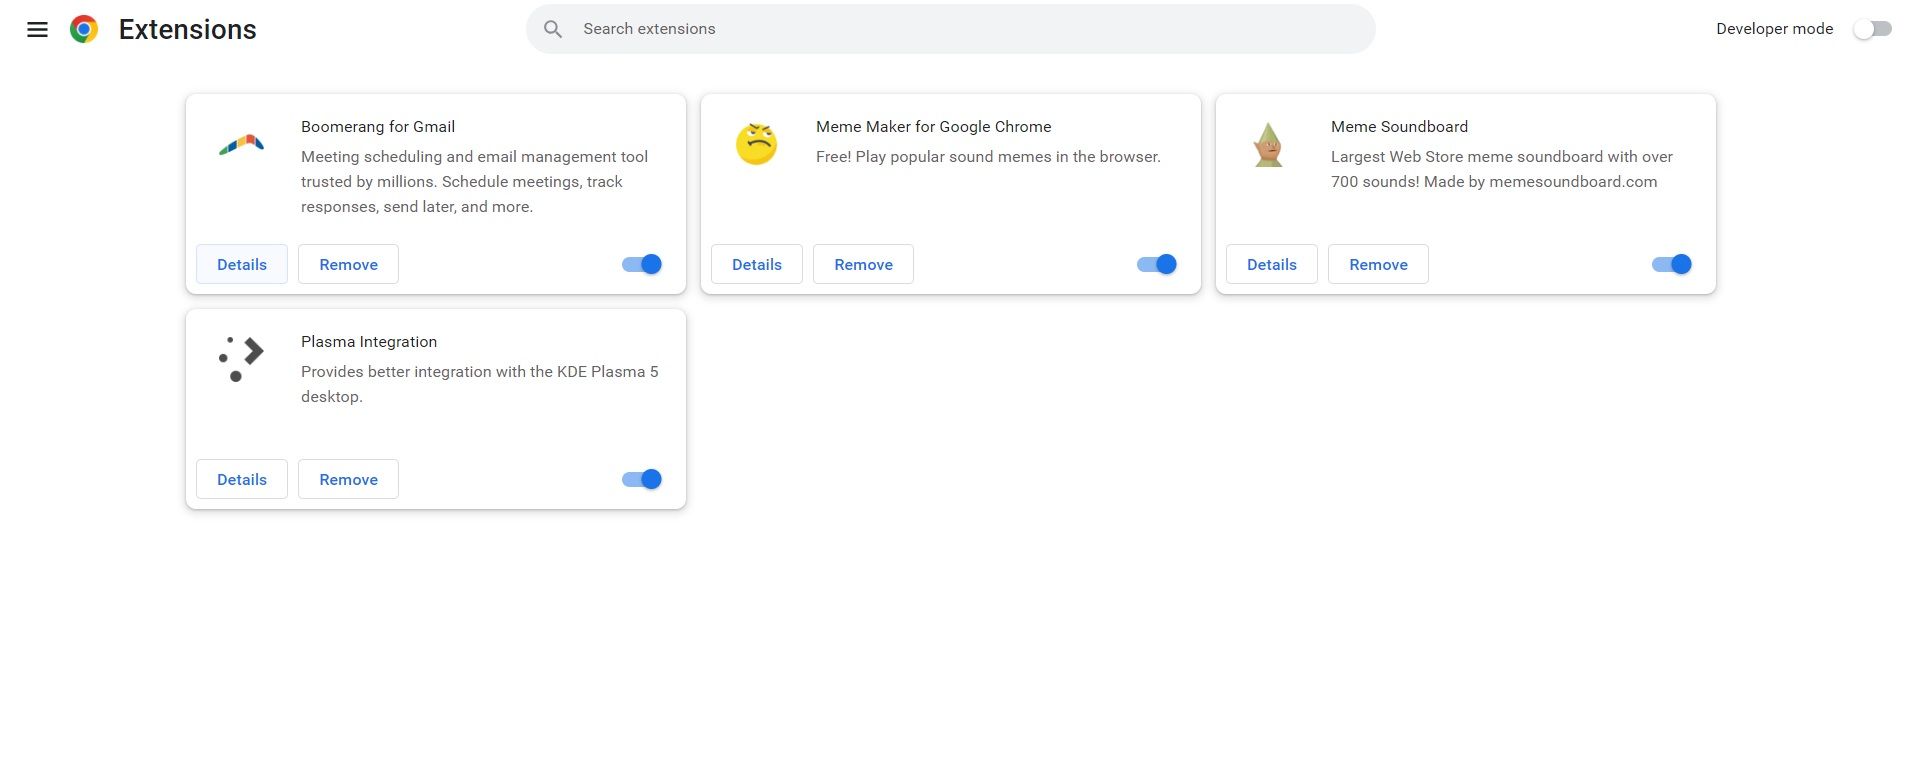Click the Plasma Integration extension icon

point(240,358)
